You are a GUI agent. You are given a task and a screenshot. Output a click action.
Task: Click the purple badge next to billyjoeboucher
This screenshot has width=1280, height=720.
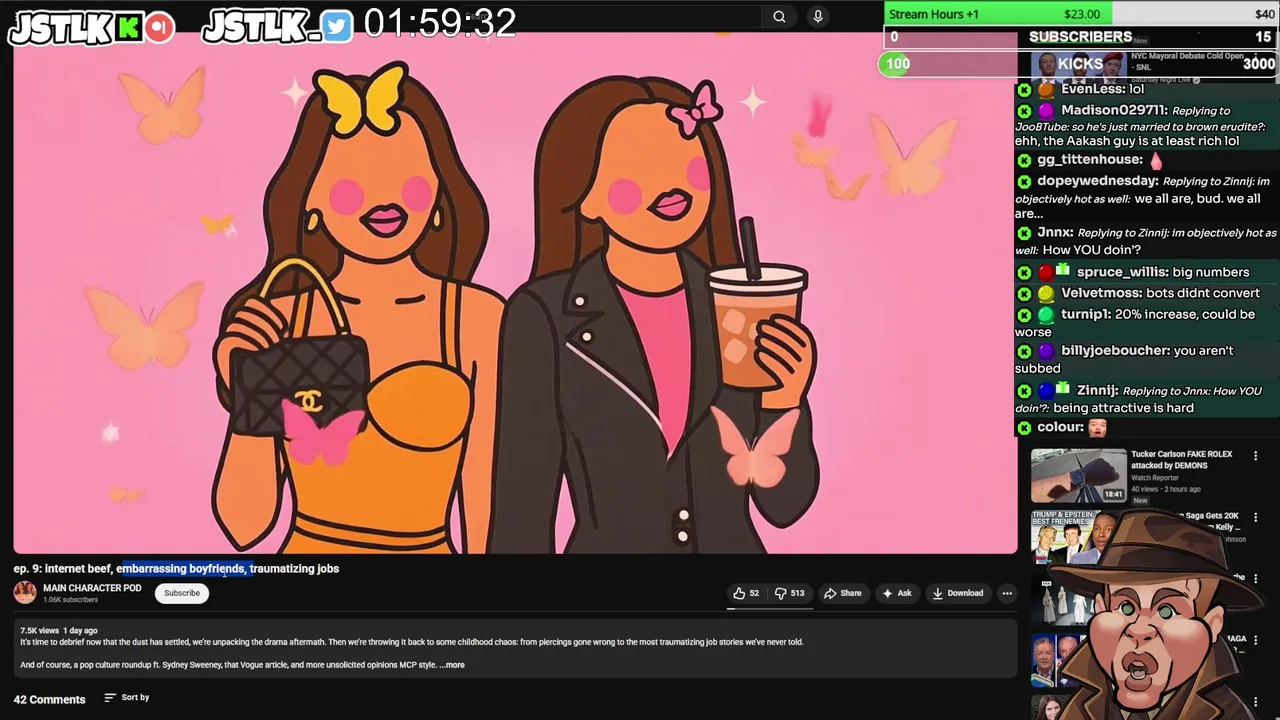pyautogui.click(x=1046, y=352)
